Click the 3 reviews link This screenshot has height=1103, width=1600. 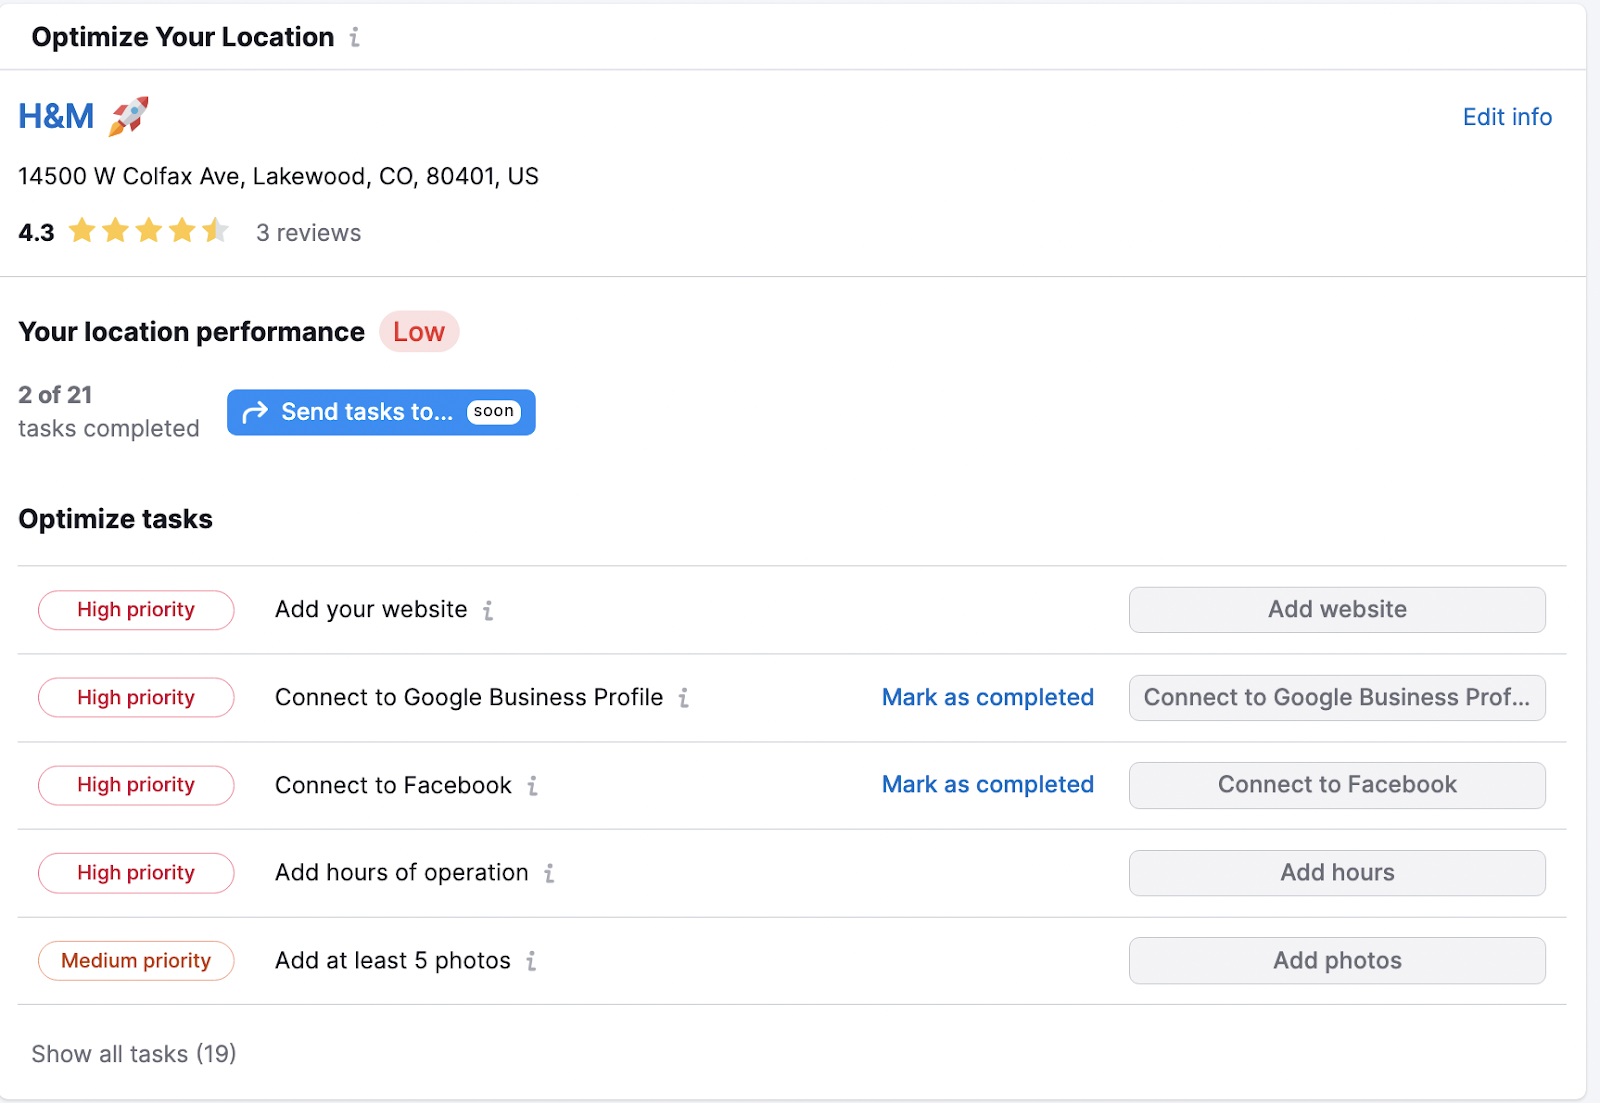pos(308,232)
